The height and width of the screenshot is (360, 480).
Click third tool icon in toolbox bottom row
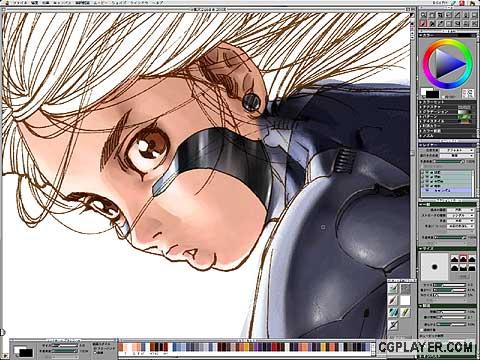(441, 23)
